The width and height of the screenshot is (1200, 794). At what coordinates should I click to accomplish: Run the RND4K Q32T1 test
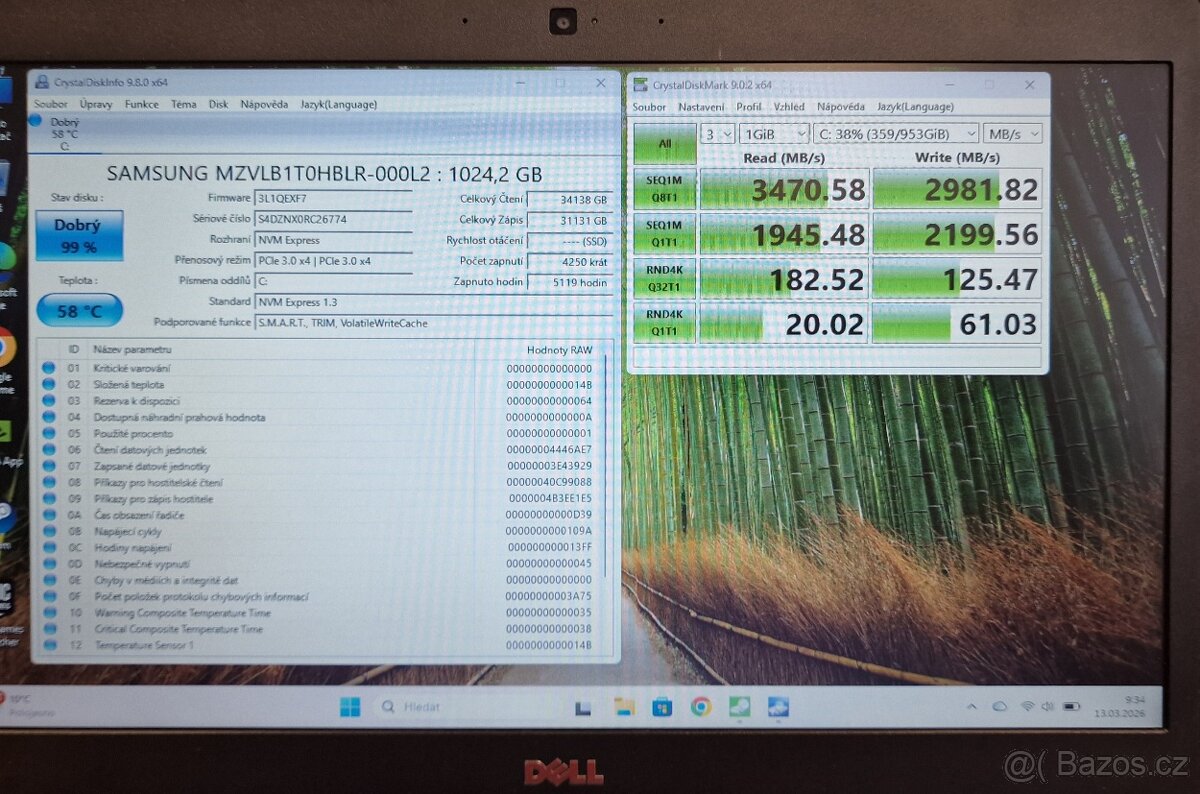(664, 278)
